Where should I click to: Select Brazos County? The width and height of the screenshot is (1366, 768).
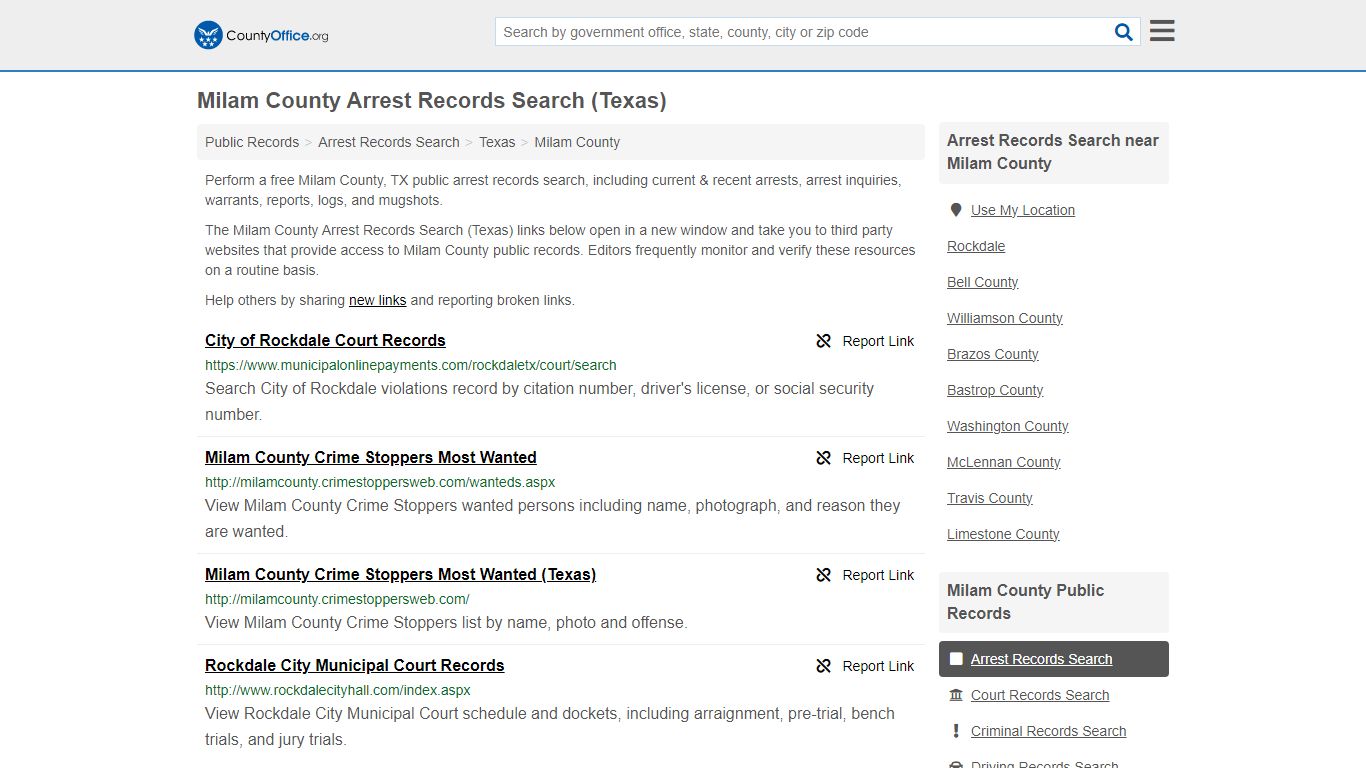993,354
